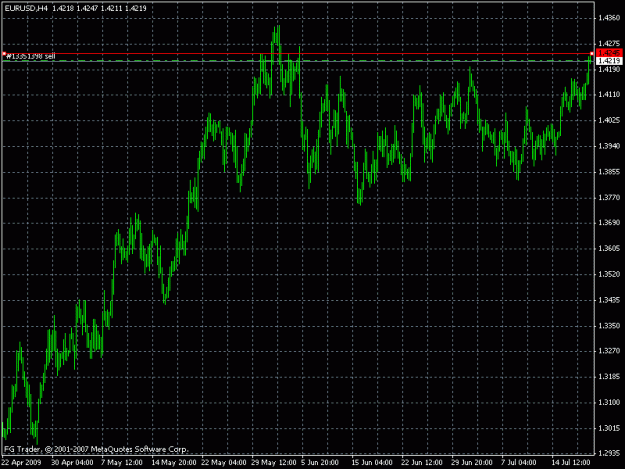625x469 pixels.
Task: Click the 1.3605 price axis label
Action: (x=609, y=249)
